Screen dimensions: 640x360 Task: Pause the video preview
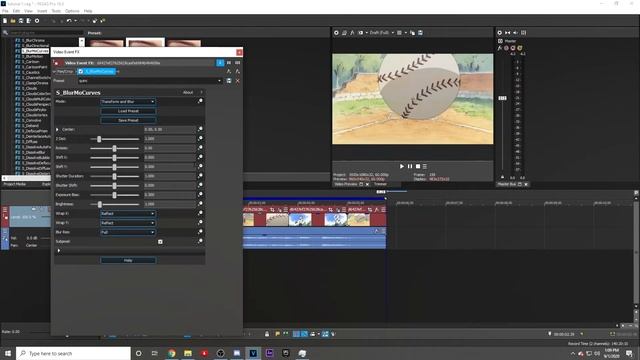click(410, 167)
